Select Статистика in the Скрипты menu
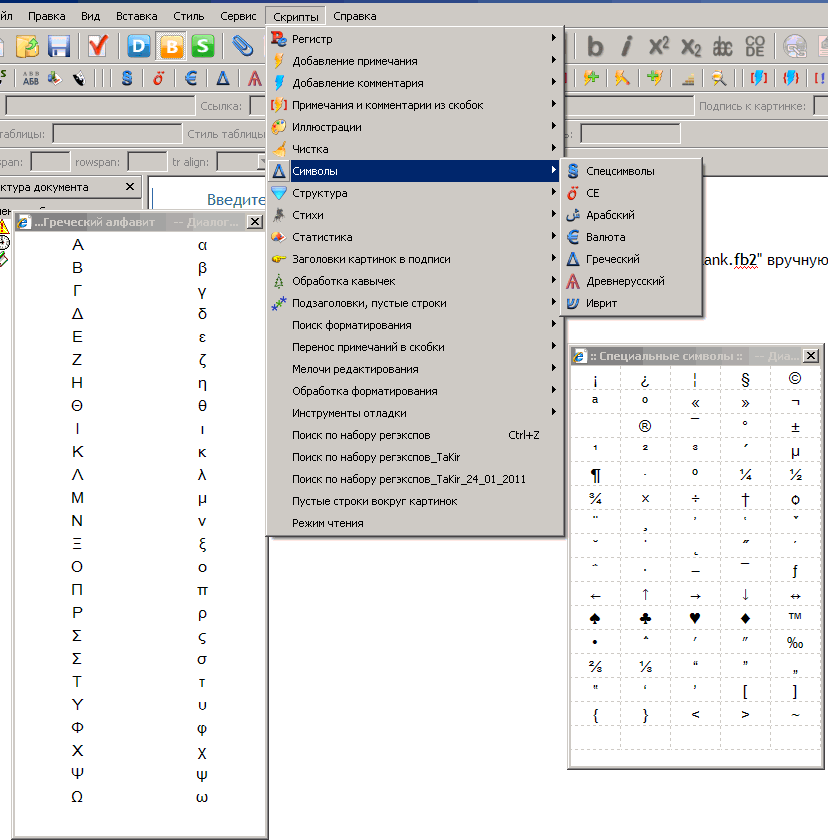 (x=350, y=238)
